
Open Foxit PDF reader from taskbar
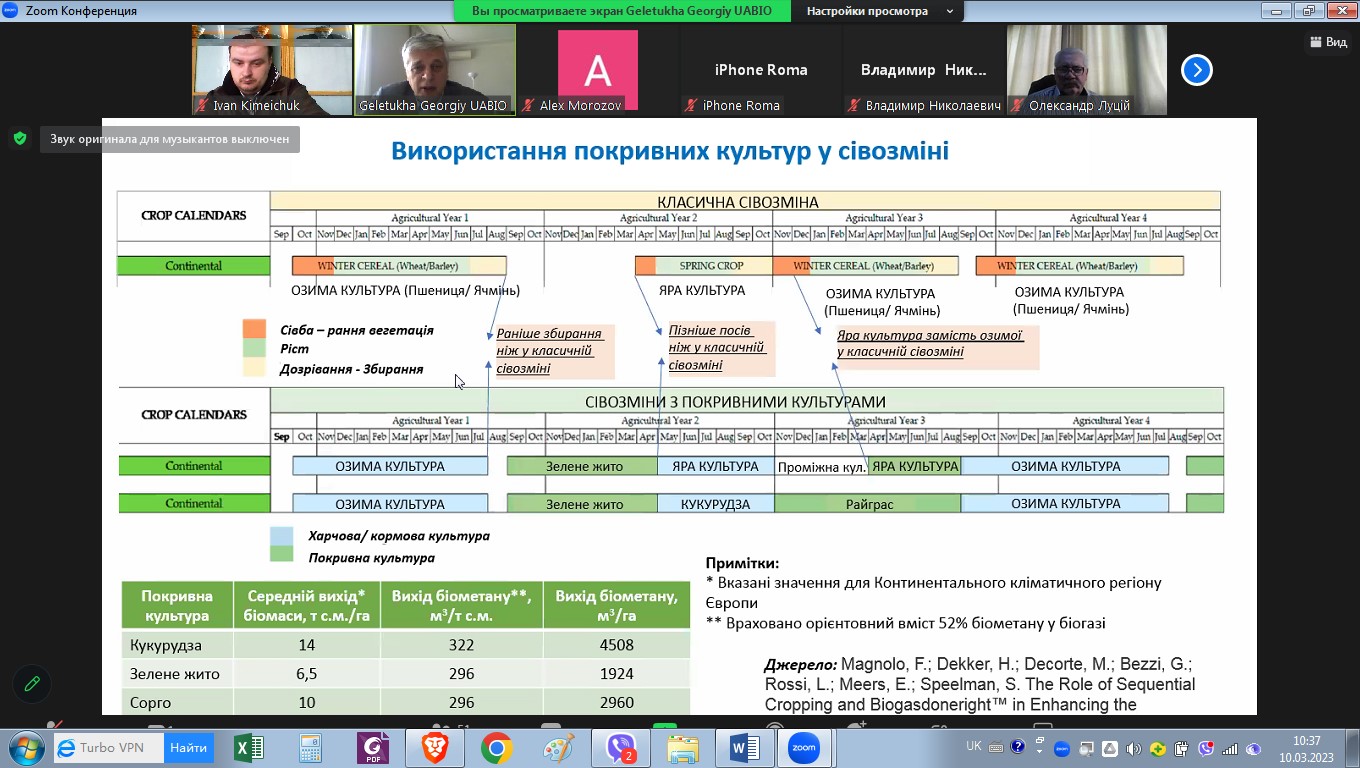click(373, 748)
